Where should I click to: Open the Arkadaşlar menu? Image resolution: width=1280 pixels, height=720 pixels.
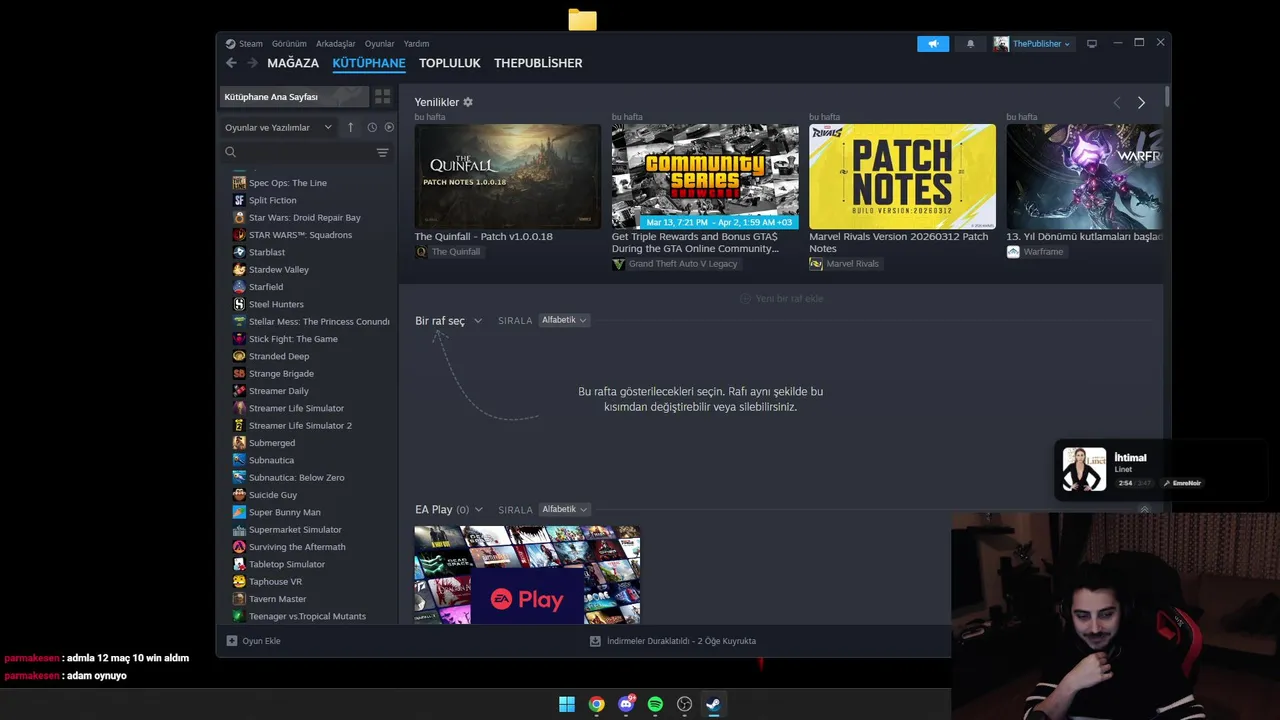[x=336, y=44]
